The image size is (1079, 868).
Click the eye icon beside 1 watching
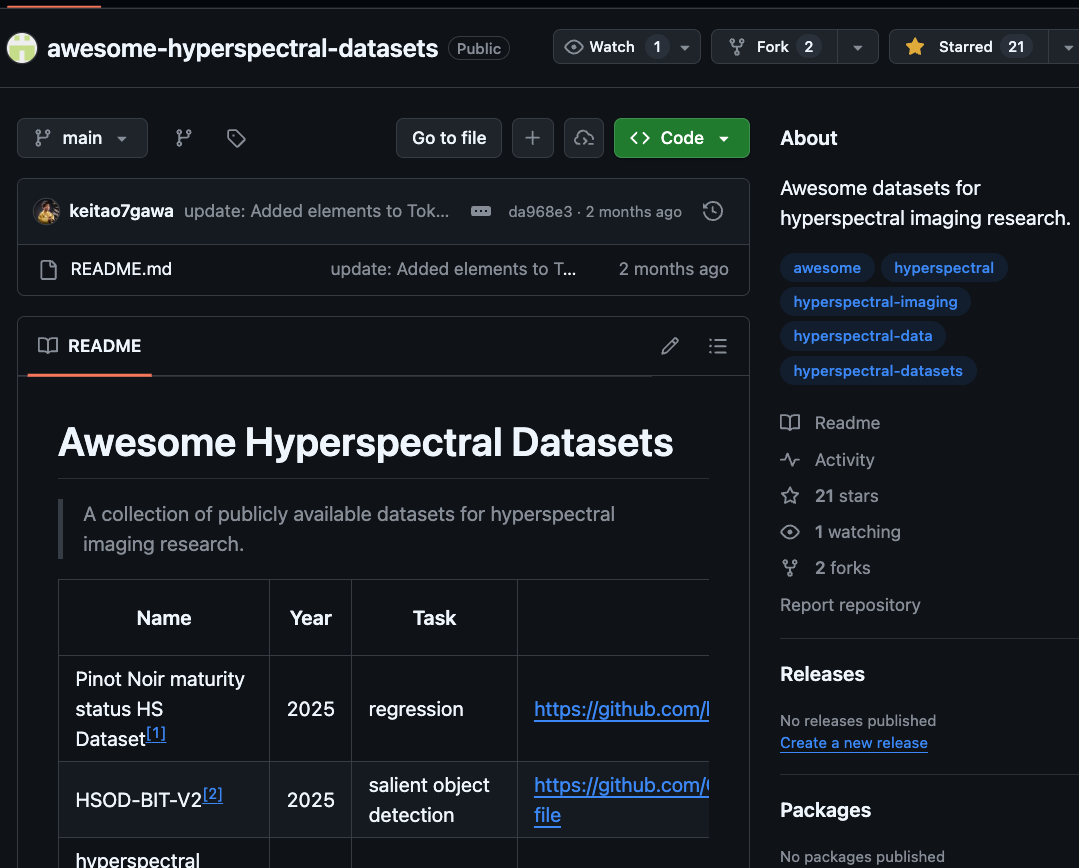790,531
